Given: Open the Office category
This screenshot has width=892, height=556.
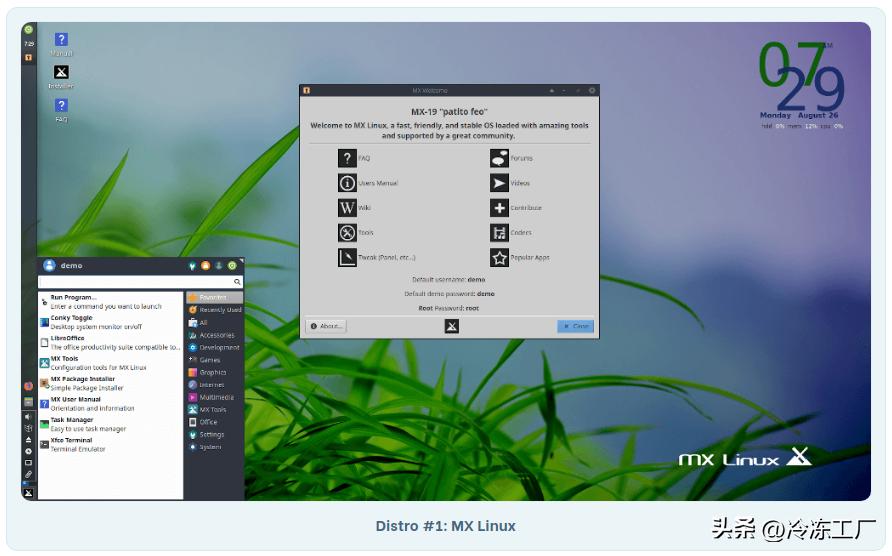Looking at the screenshot, I should pos(214,422).
